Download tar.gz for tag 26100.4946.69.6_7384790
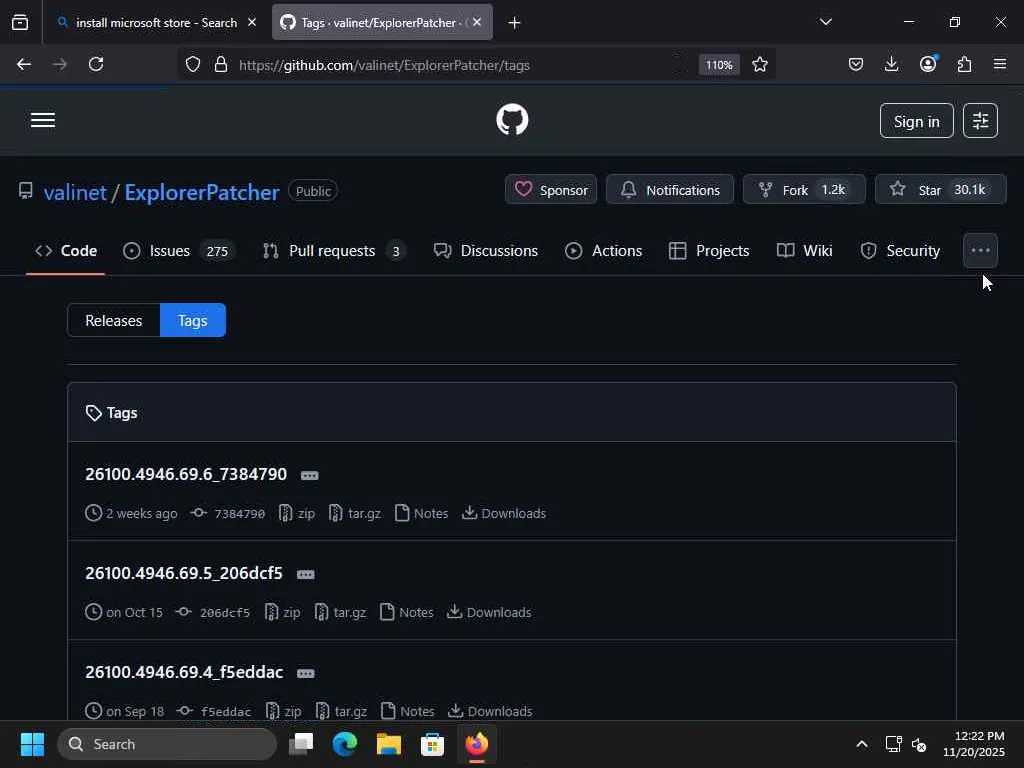Image resolution: width=1024 pixels, height=768 pixels. (355, 513)
